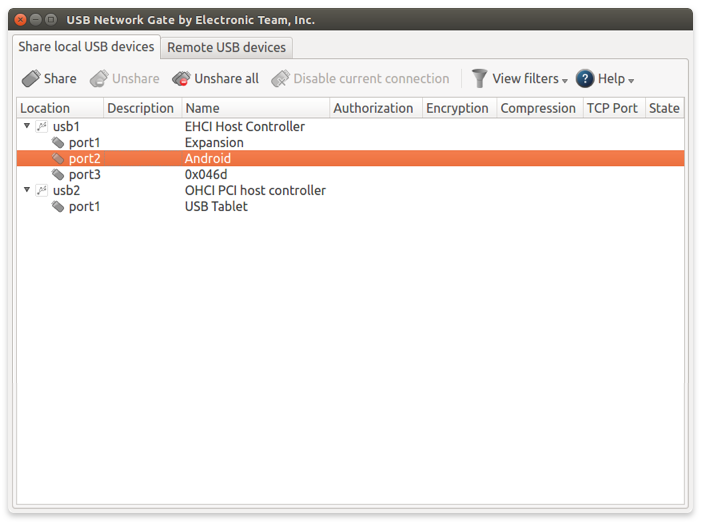Click the Unshare button label

tap(135, 79)
